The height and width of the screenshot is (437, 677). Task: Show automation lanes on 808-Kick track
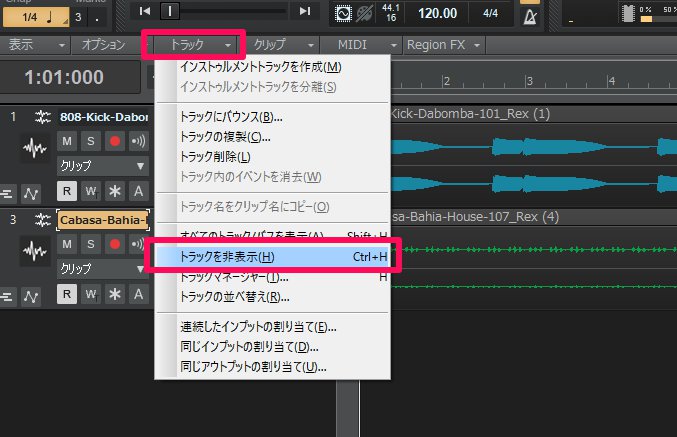click(x=31, y=193)
